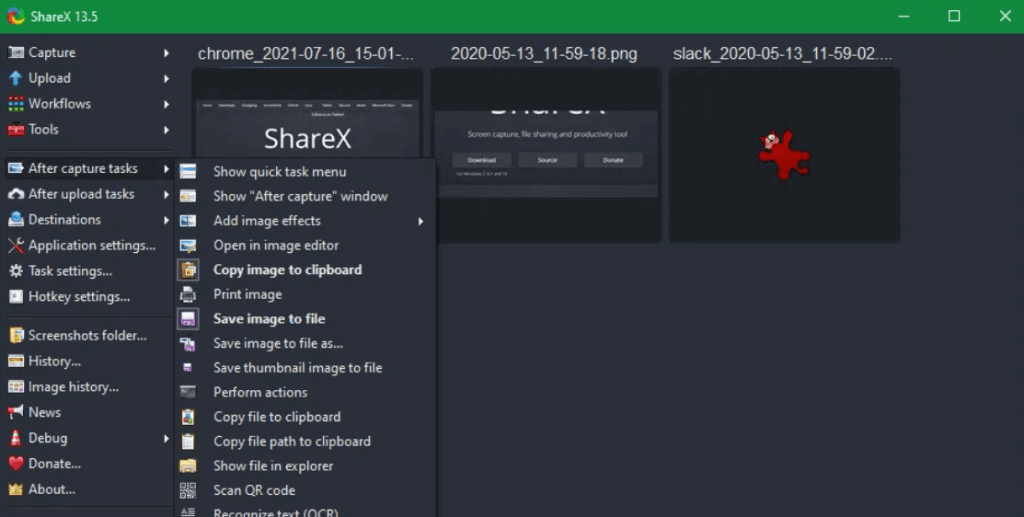Click the Destinations icon

click(16, 219)
